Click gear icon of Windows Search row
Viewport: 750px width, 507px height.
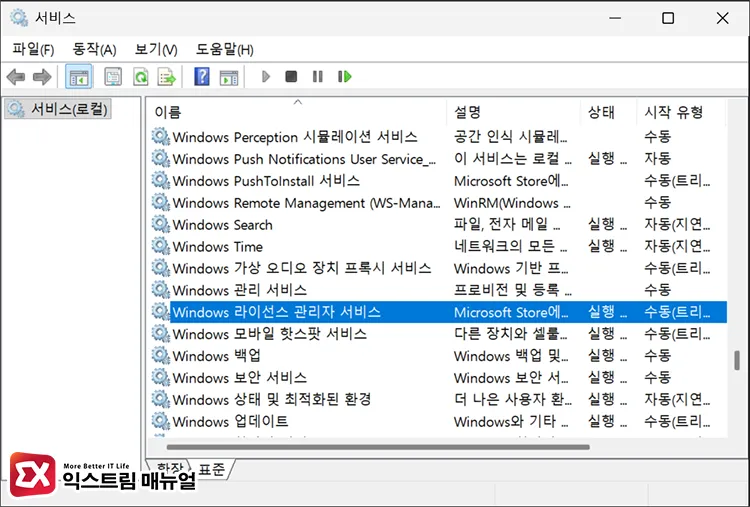[x=161, y=224]
